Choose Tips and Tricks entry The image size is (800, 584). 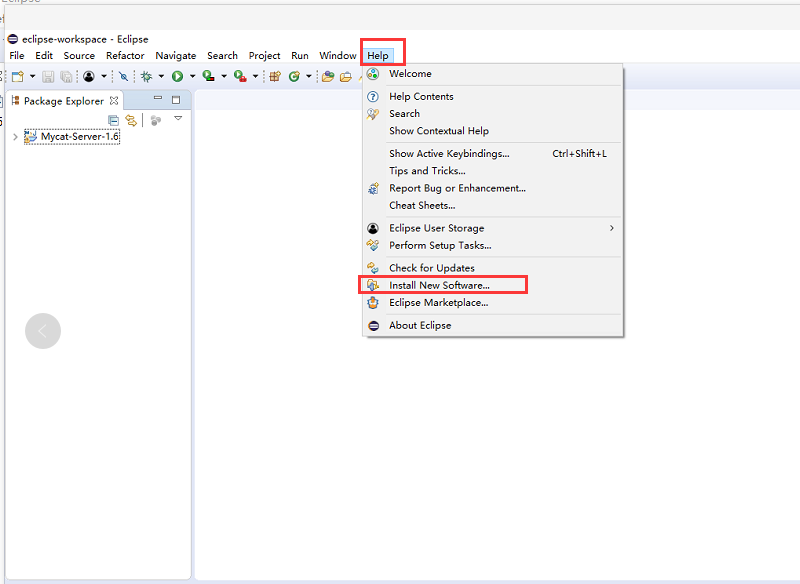point(493,171)
